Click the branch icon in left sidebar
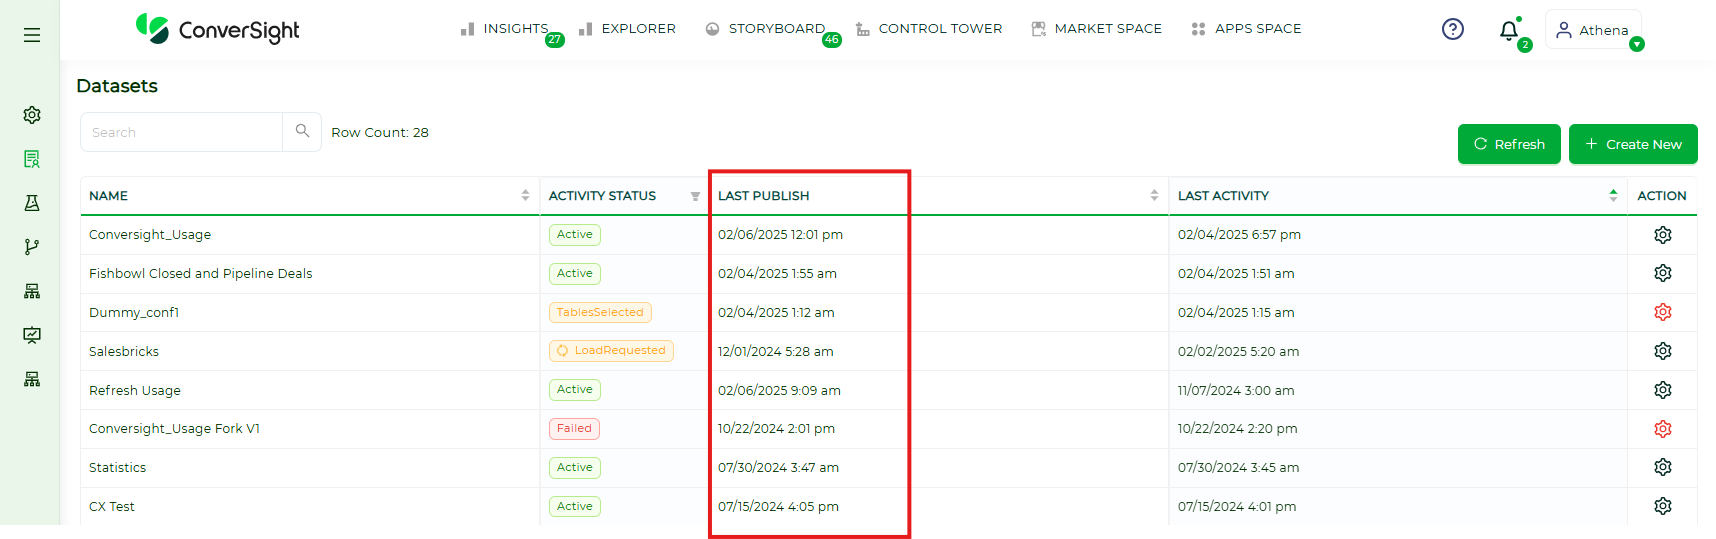Screen dimensions: 1716x539 click(32, 247)
